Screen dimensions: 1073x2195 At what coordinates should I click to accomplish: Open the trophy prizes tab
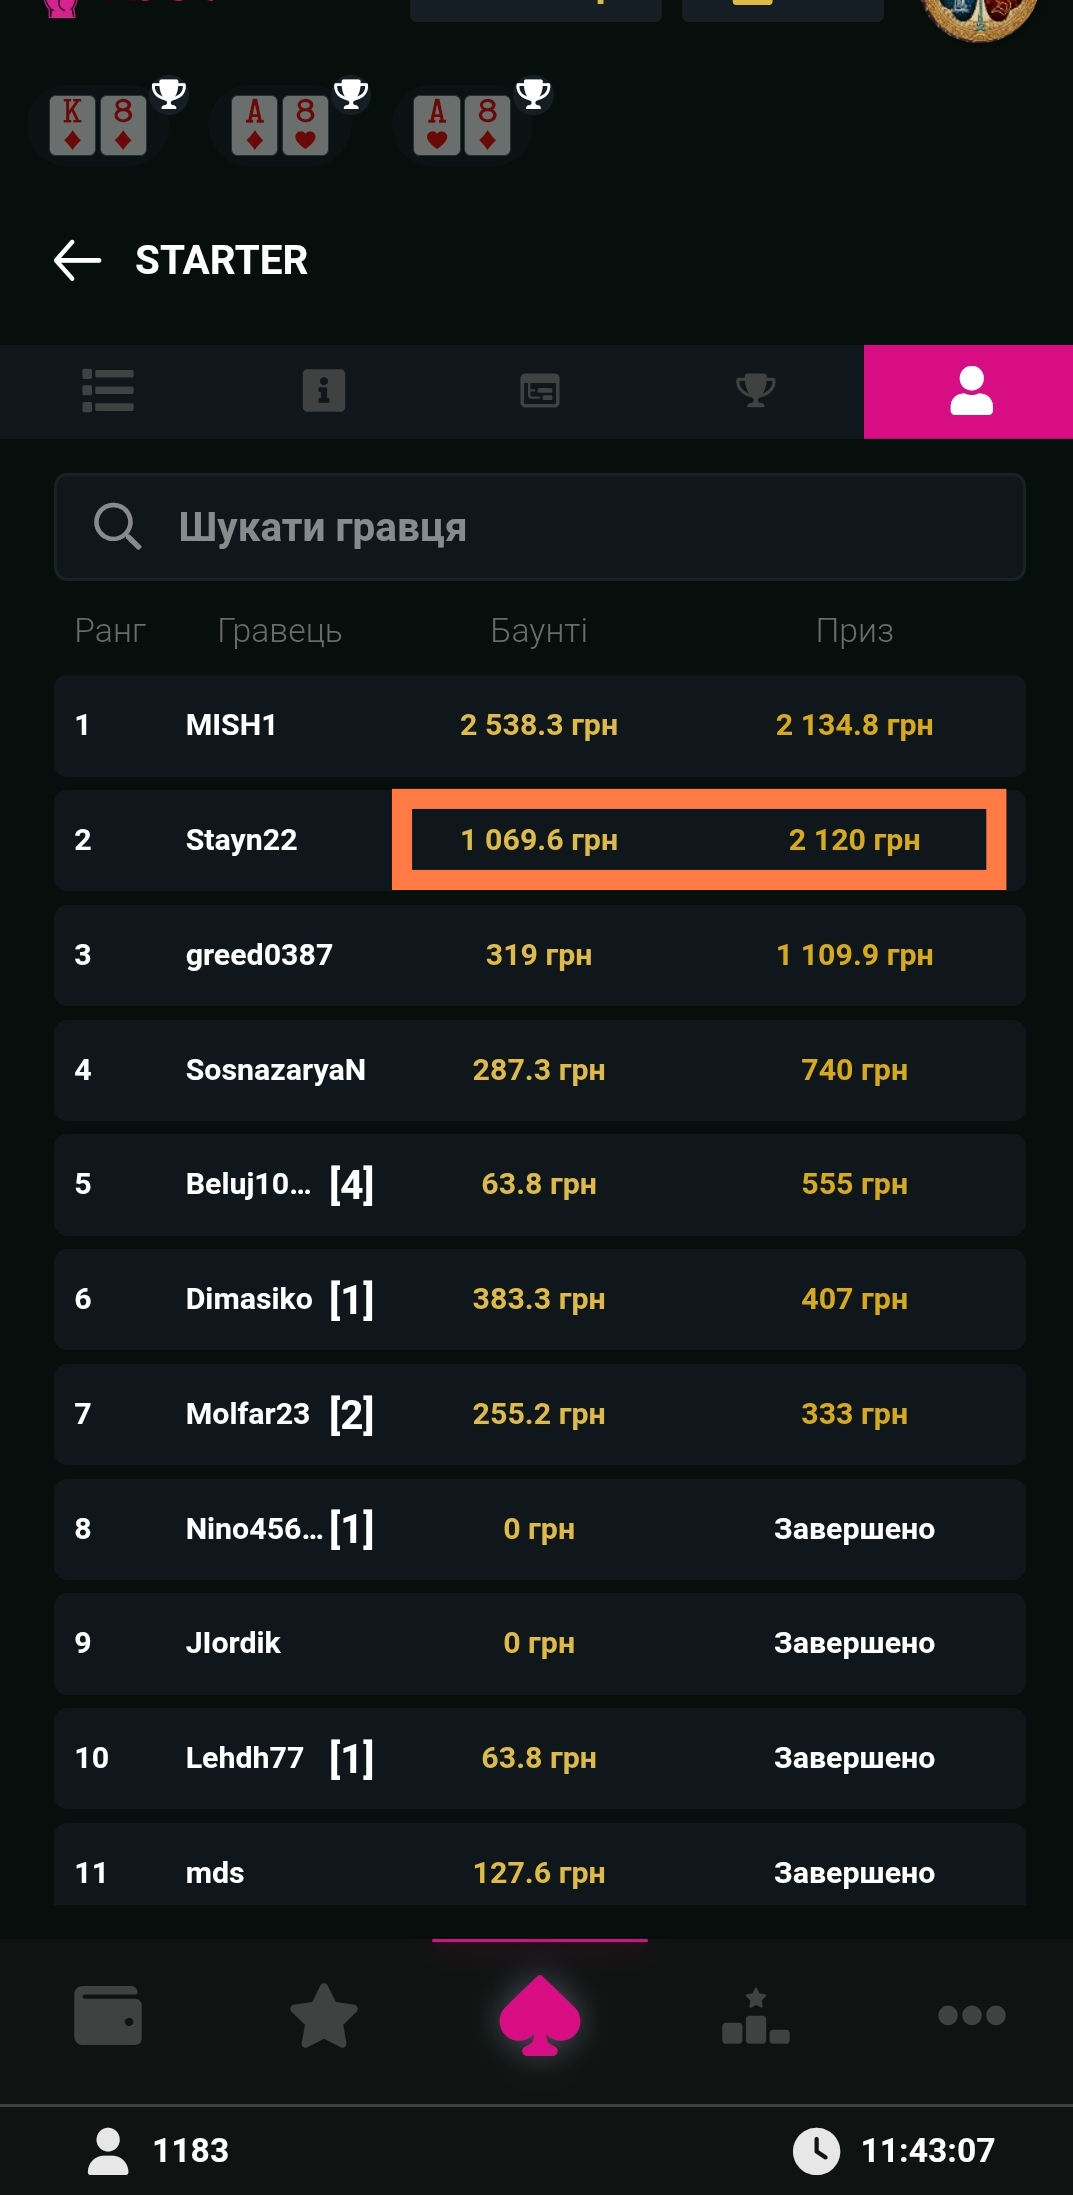(x=756, y=391)
